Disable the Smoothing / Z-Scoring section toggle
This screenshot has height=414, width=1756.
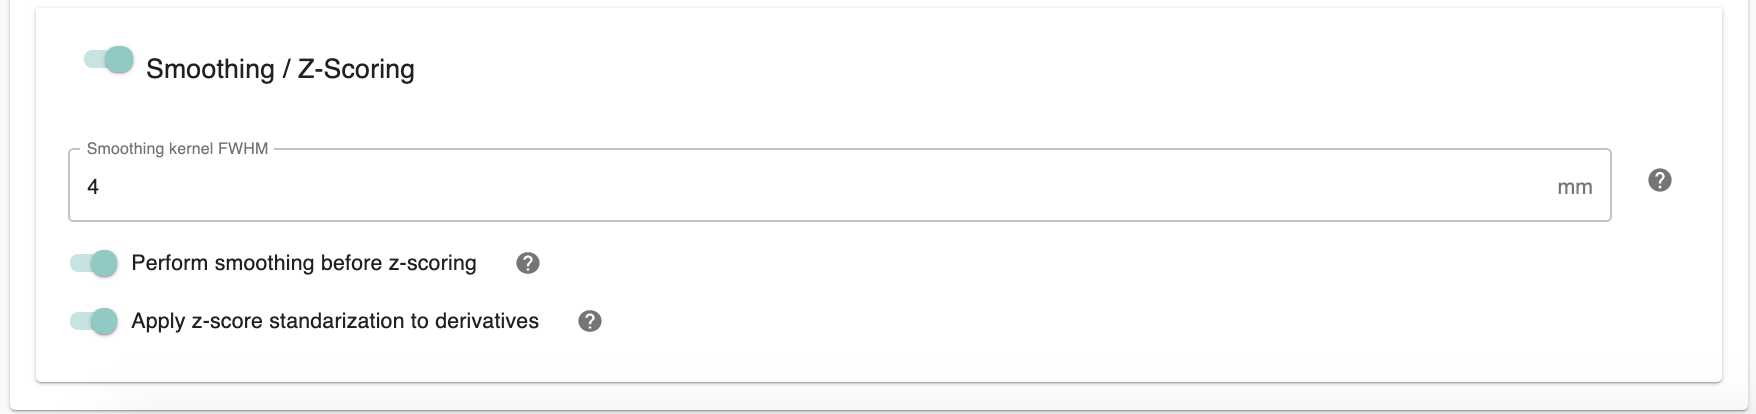point(109,60)
